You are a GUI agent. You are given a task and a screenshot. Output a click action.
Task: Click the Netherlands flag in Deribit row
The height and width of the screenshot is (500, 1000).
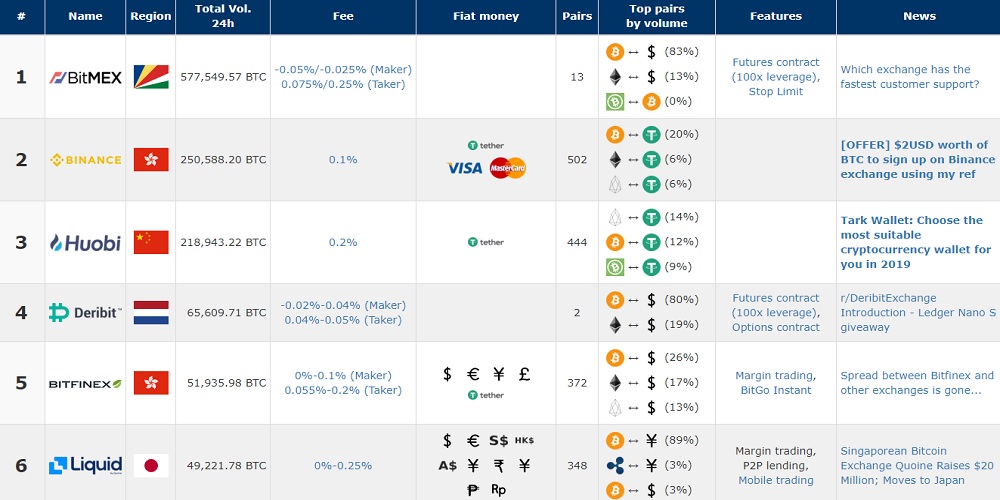pos(151,313)
